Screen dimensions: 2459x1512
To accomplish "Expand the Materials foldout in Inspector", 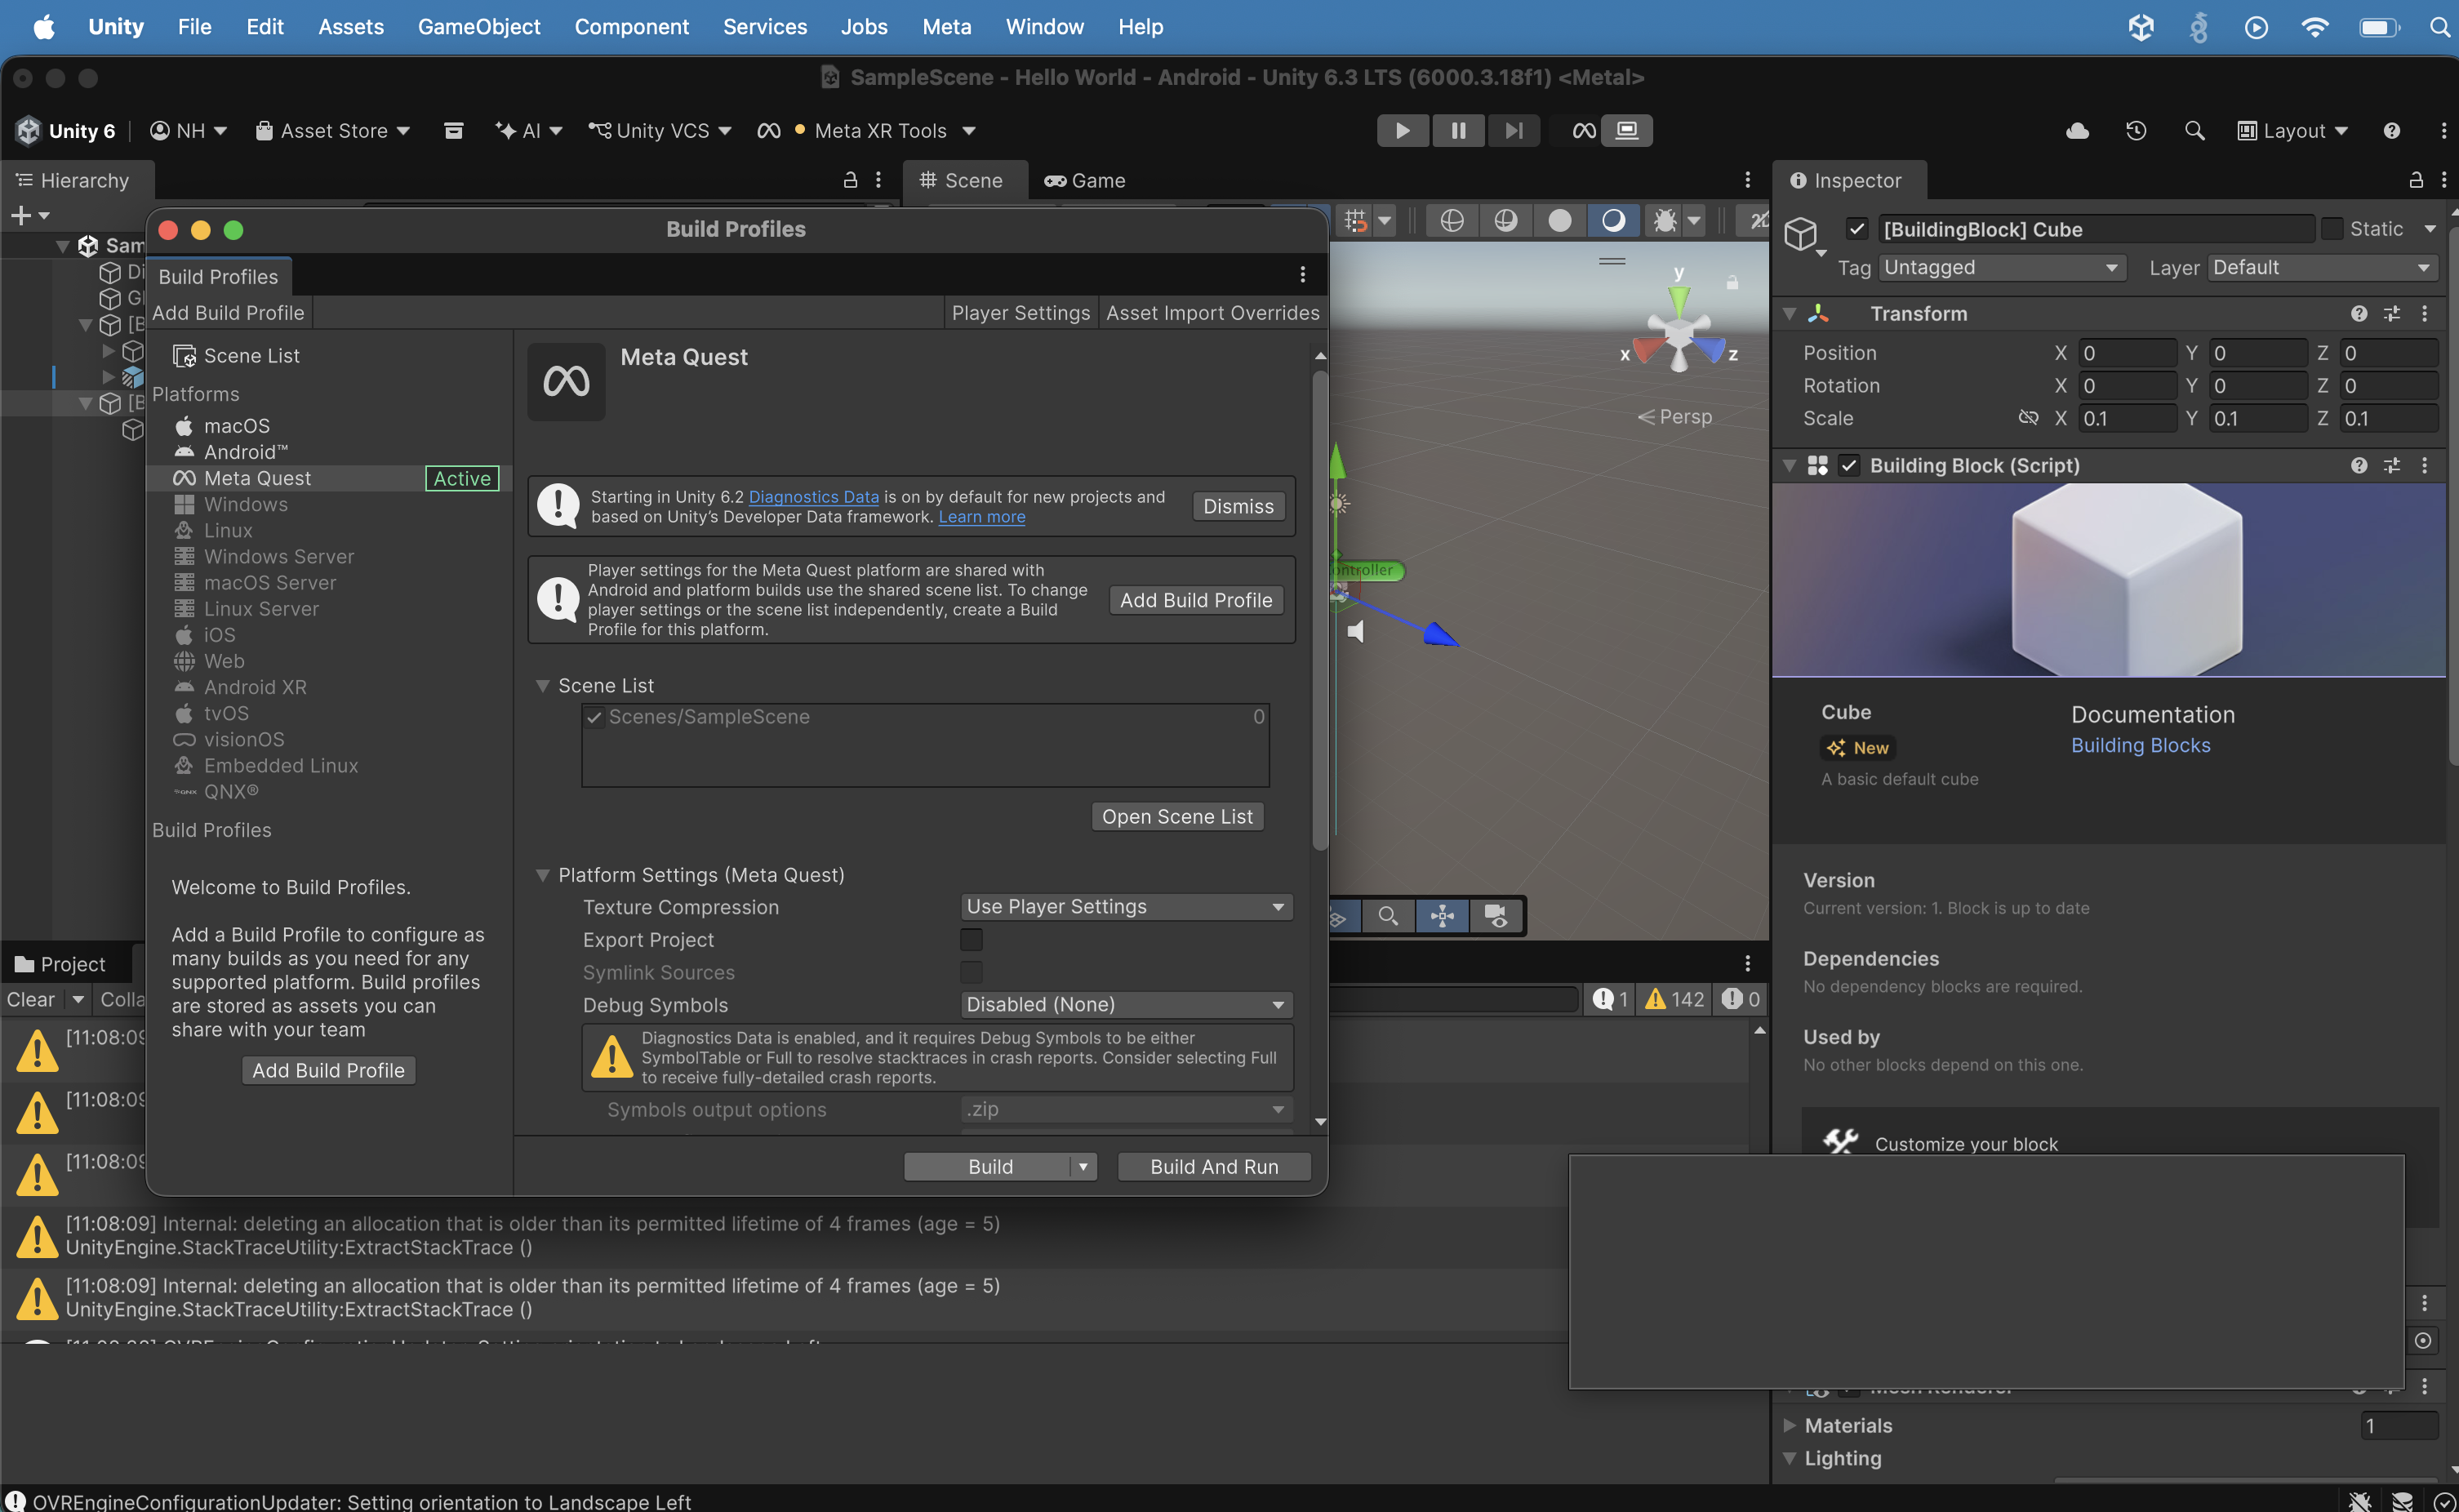I will [x=1789, y=1426].
